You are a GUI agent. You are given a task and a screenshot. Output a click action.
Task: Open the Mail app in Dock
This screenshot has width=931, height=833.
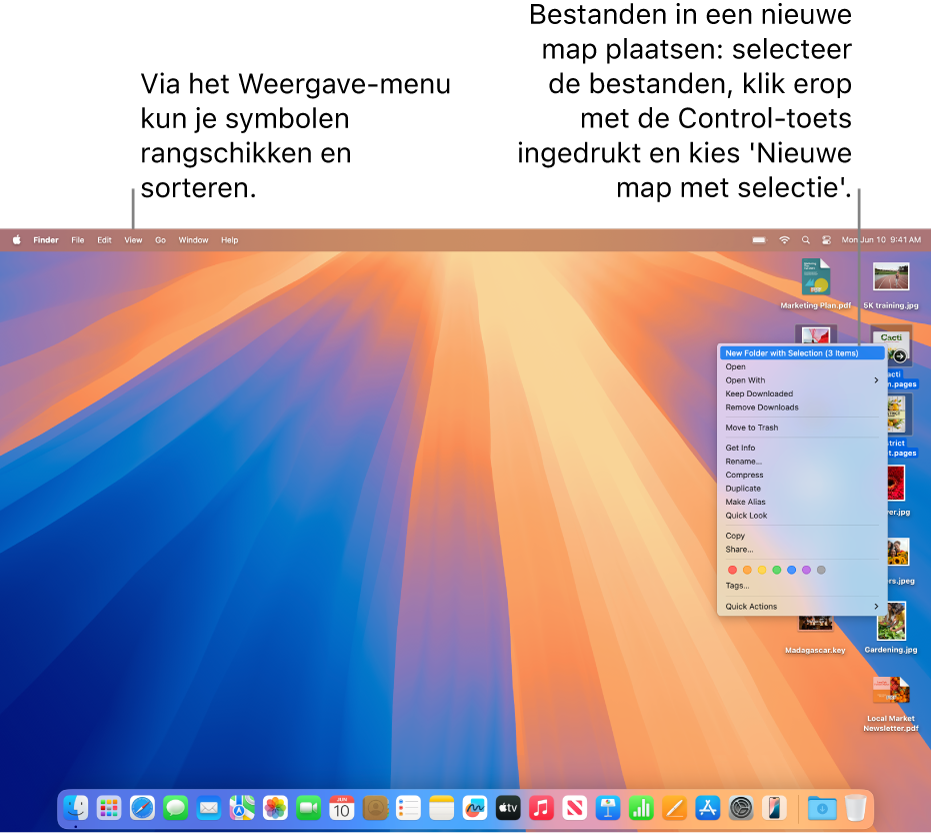(209, 808)
